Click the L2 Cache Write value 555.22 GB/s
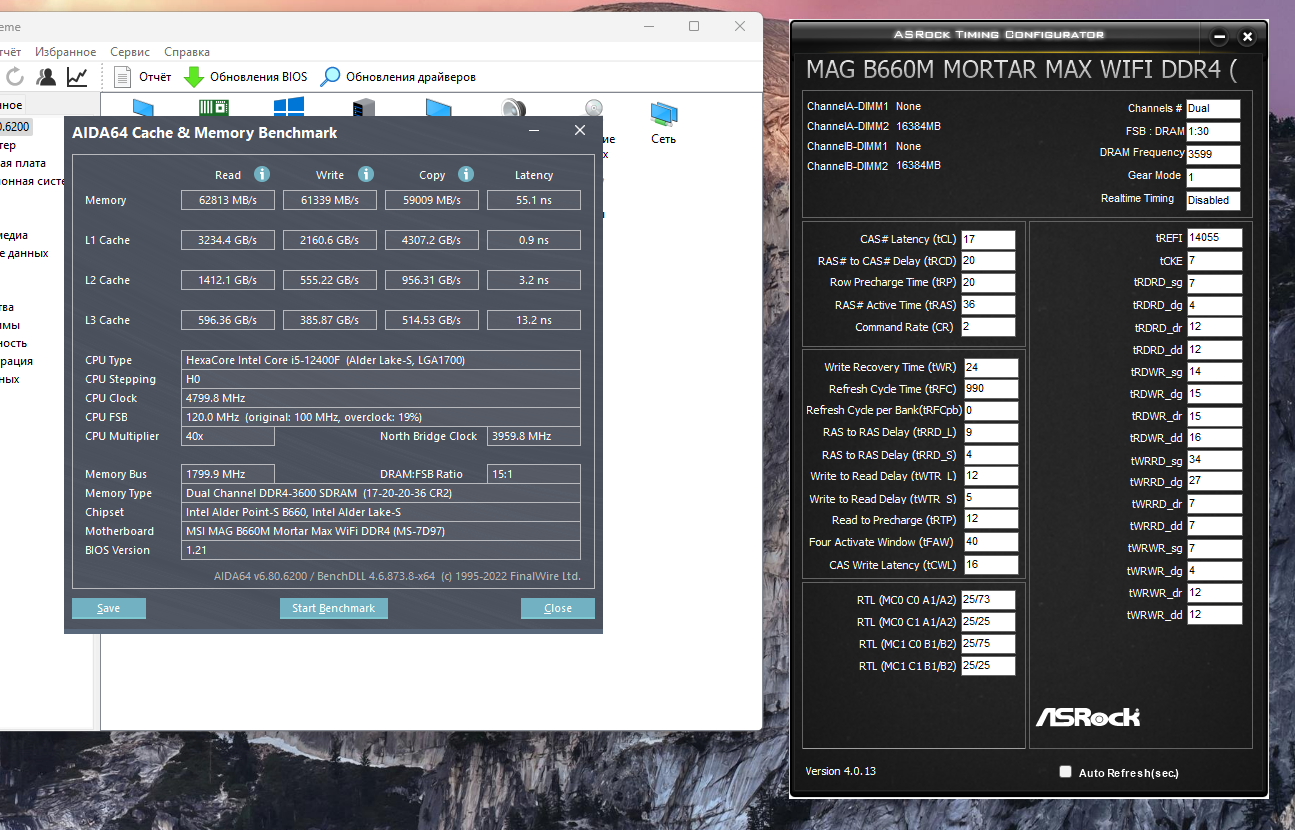 pos(330,280)
